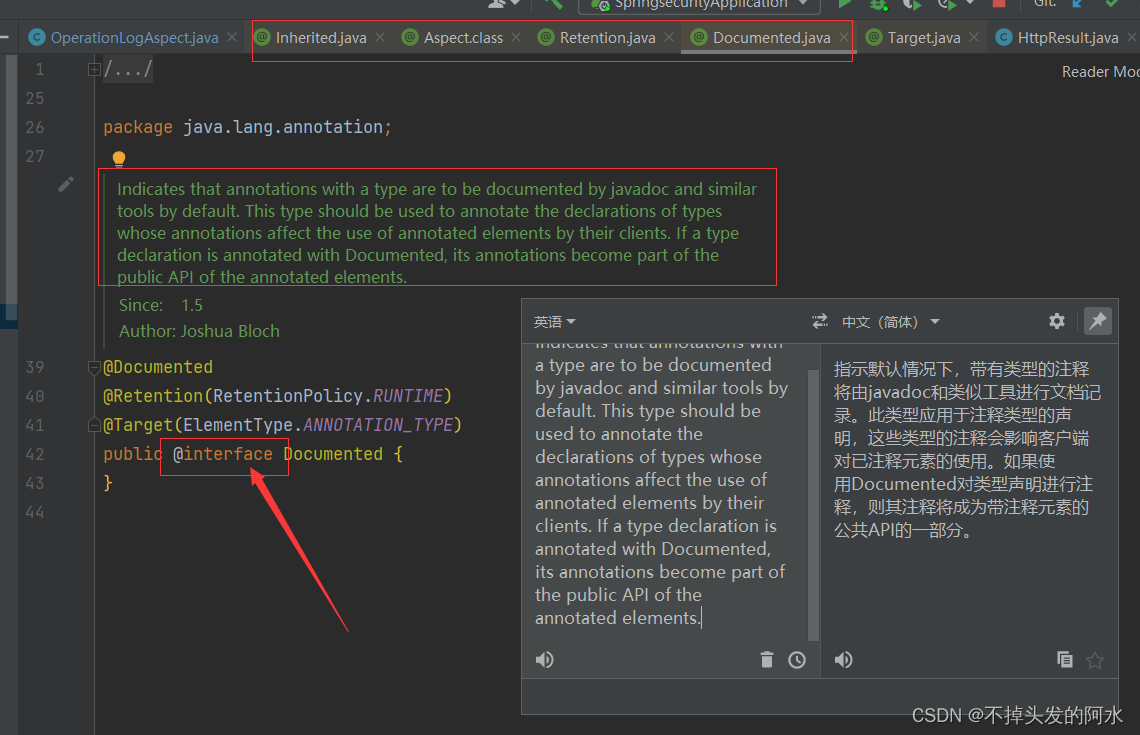This screenshot has width=1140, height=735.
Task: Click RetentionPolicy.RUNTIME in the code
Action: [328, 396]
